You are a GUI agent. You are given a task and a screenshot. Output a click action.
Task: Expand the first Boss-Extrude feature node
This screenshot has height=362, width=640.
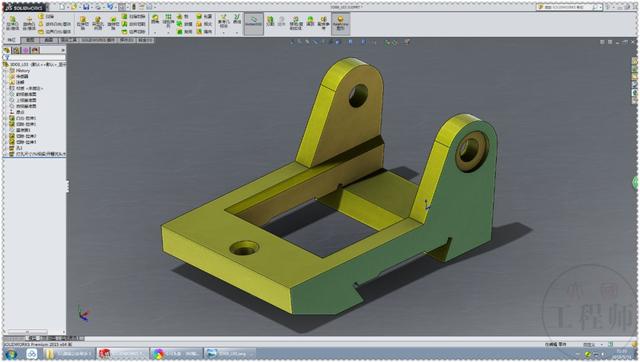pyautogui.click(x=5, y=118)
